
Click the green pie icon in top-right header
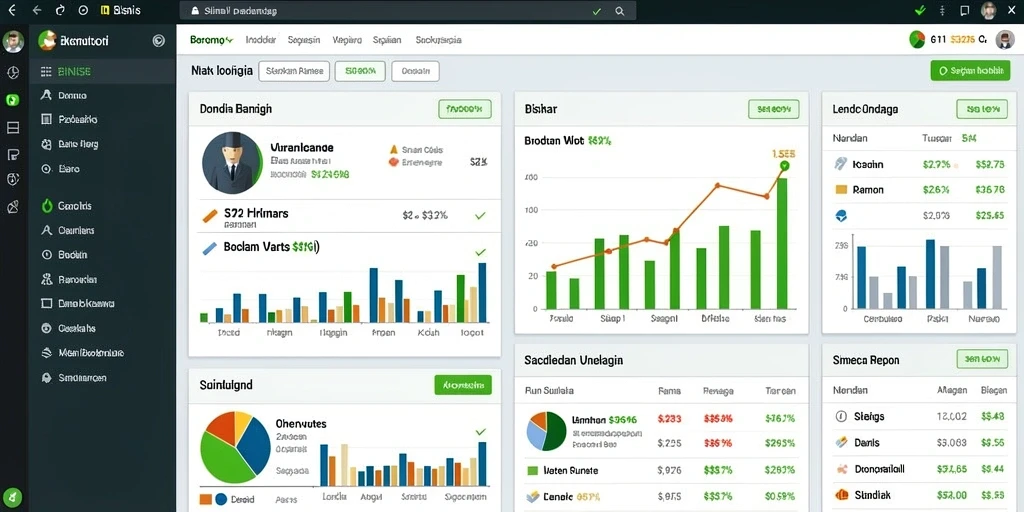click(x=918, y=39)
